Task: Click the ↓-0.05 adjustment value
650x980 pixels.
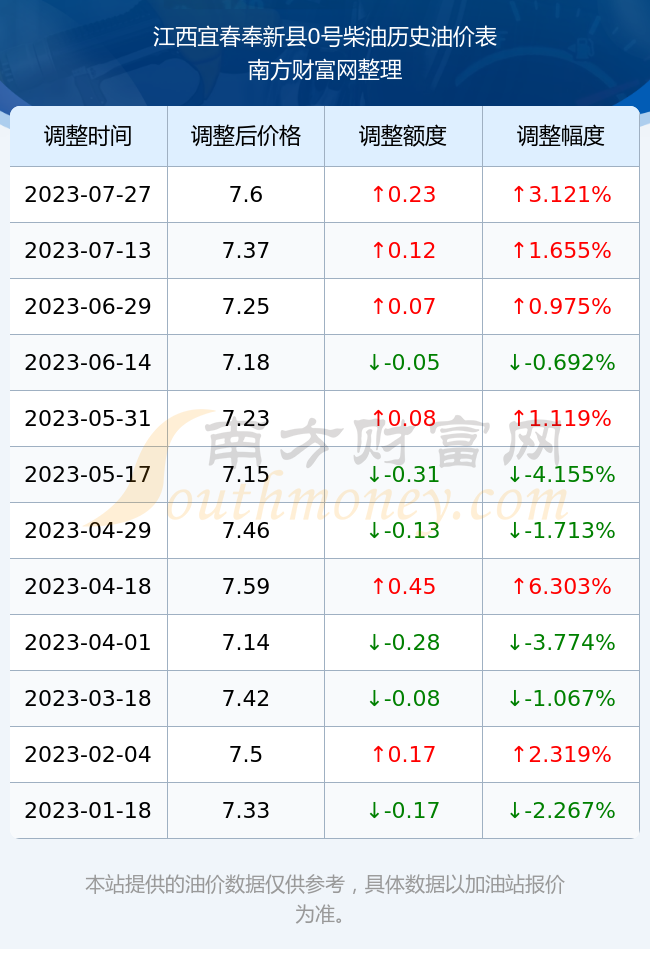Action: [x=403, y=362]
